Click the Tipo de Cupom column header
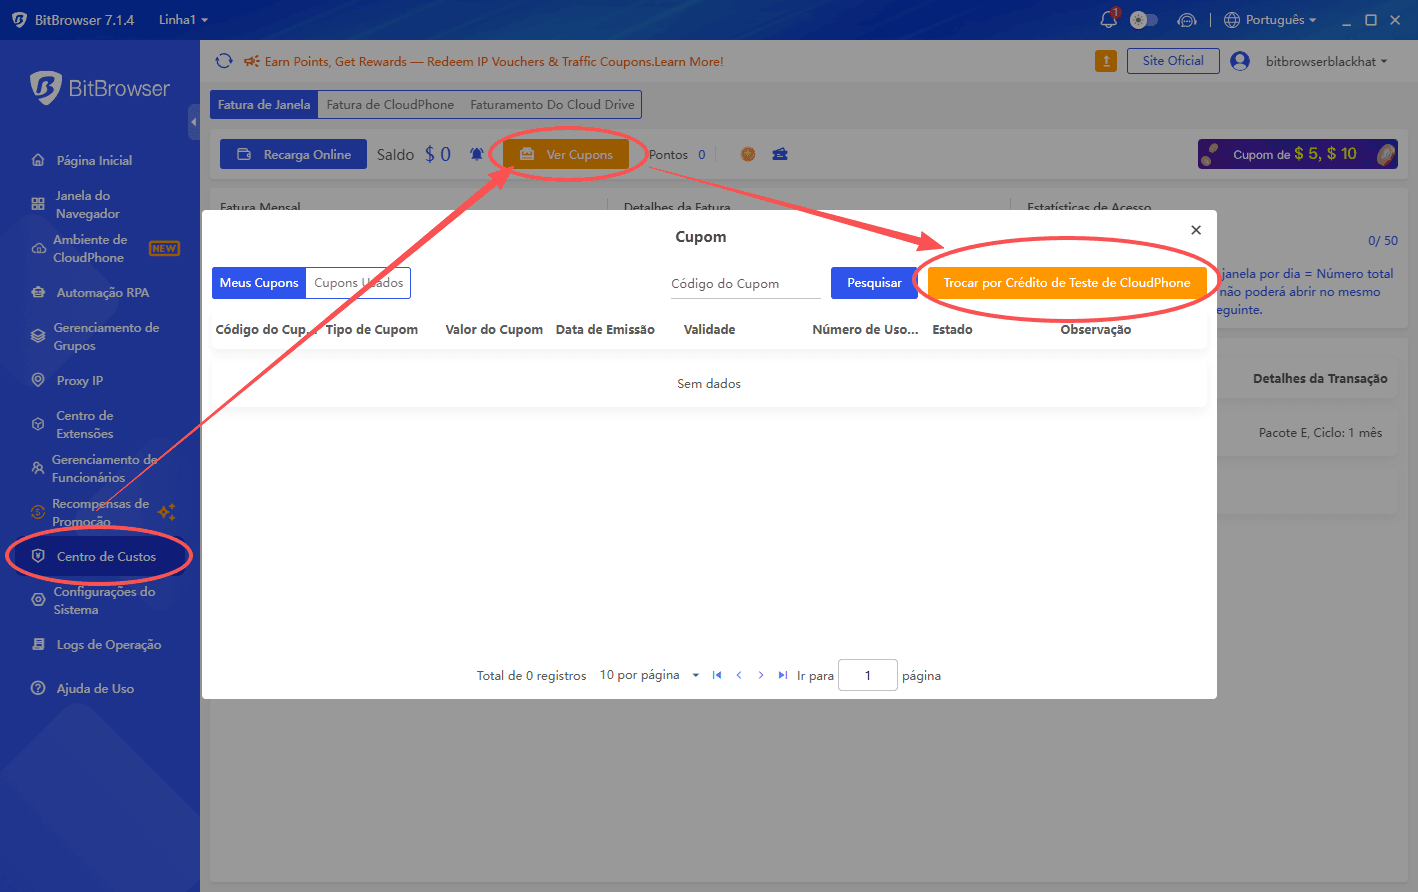Screen dimensions: 1418x892 372,329
